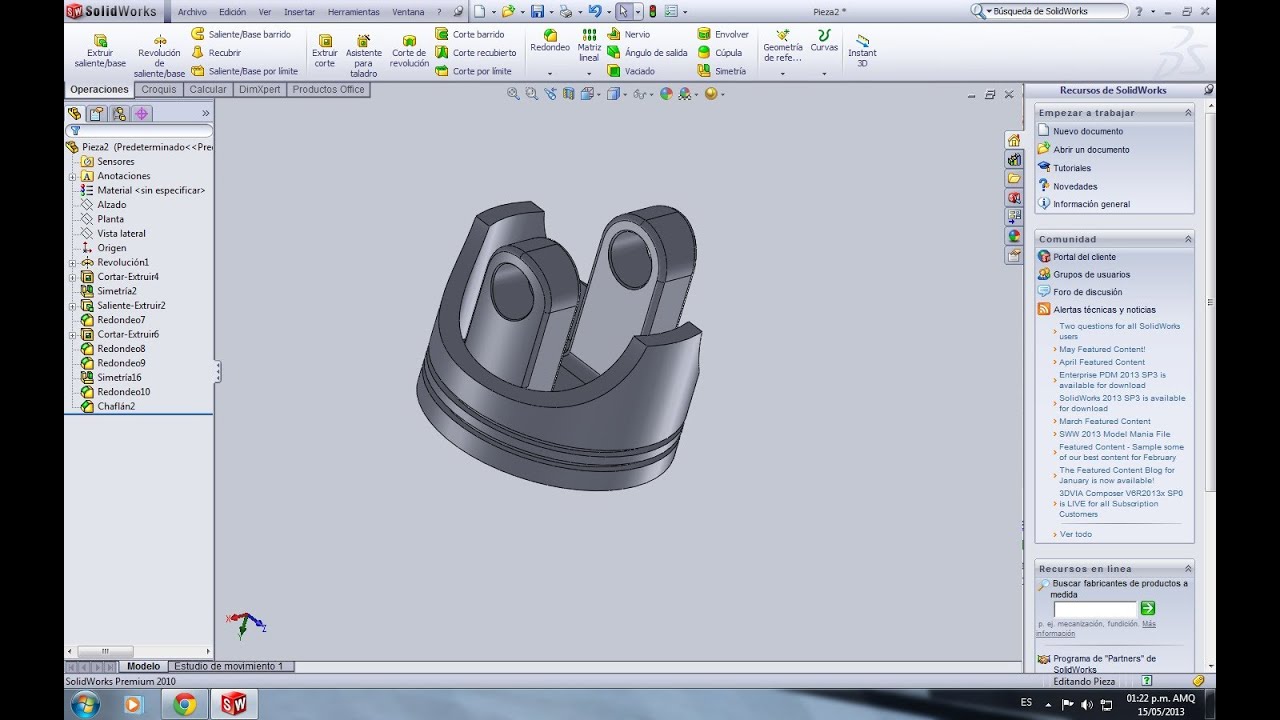This screenshot has width=1280, height=720.
Task: Select the Extruir corte tool
Action: pyautogui.click(x=325, y=50)
